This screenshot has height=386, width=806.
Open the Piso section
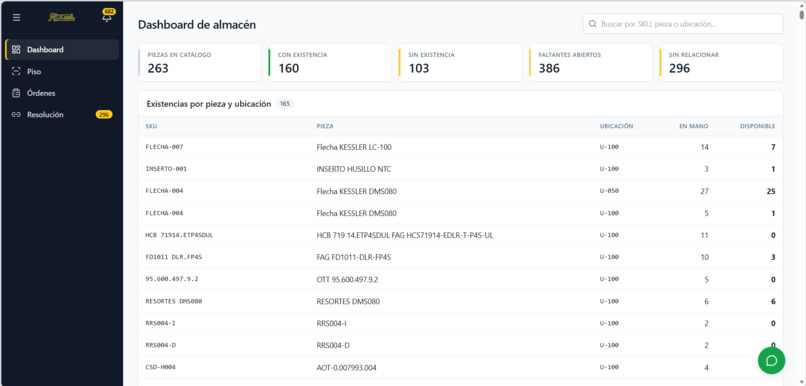[62, 71]
